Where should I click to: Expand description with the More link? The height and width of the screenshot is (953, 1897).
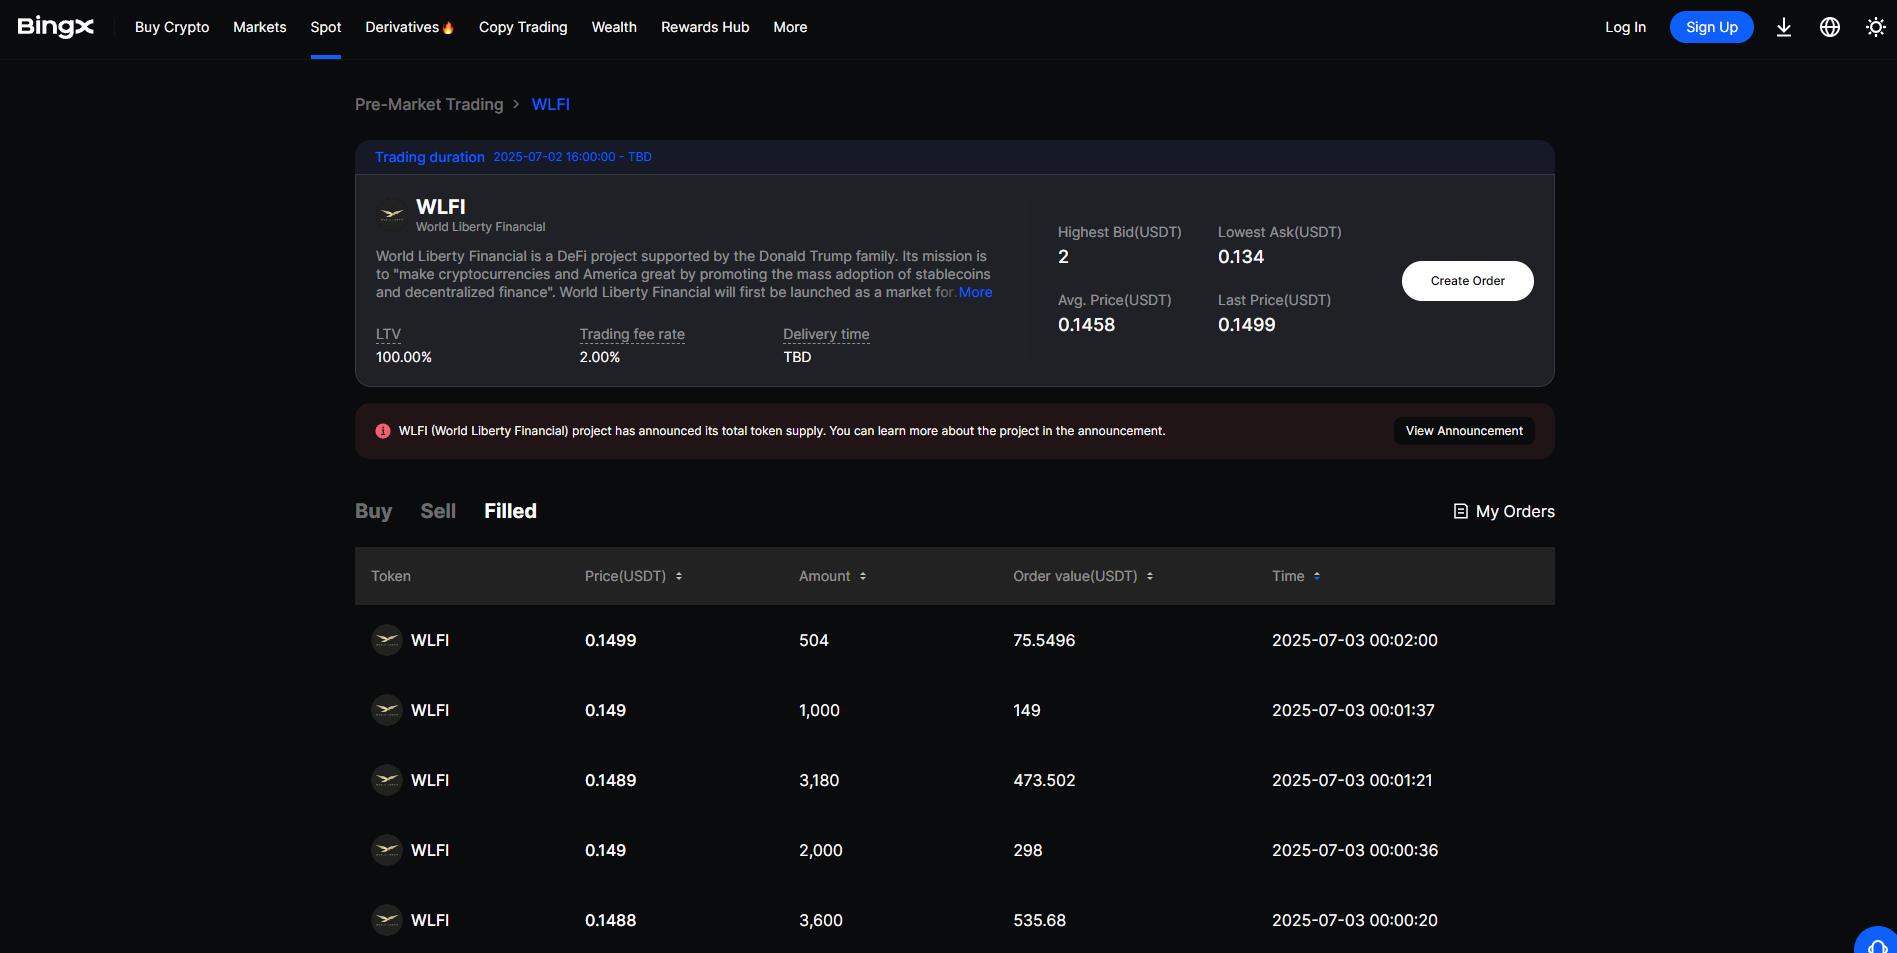[x=975, y=292]
